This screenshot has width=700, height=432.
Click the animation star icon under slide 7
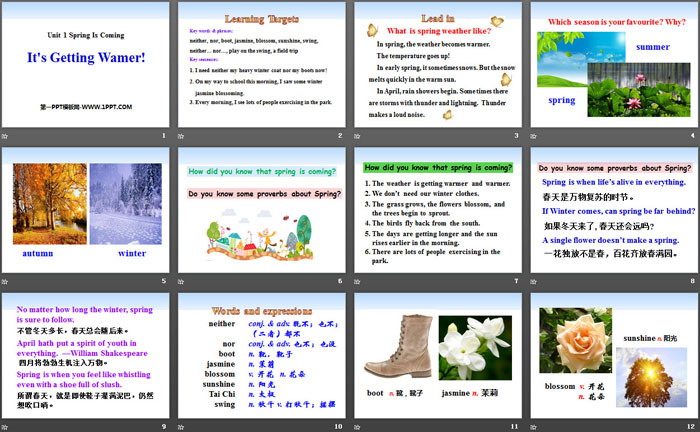tap(358, 282)
